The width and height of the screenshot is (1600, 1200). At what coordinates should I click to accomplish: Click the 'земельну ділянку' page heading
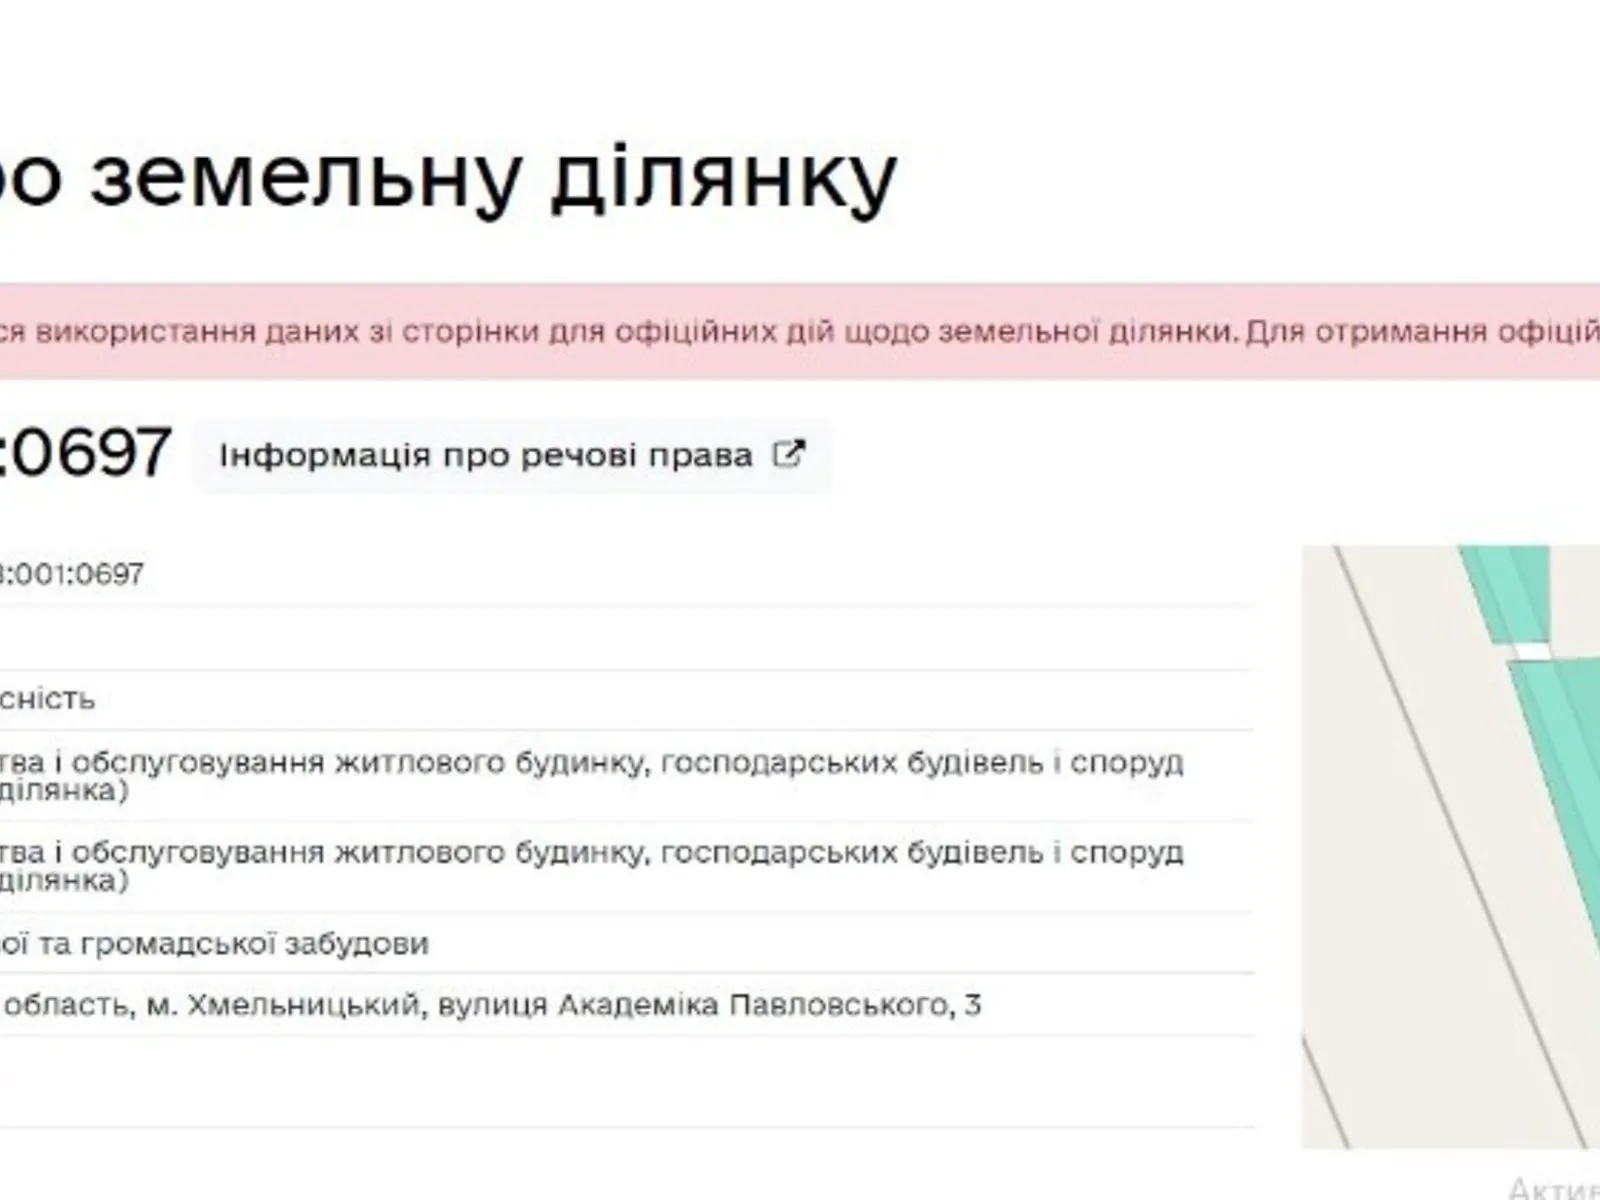pyautogui.click(x=490, y=178)
